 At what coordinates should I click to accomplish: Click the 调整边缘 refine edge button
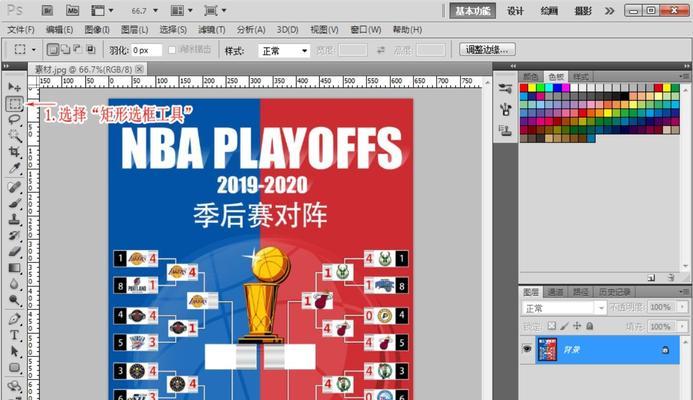(487, 50)
